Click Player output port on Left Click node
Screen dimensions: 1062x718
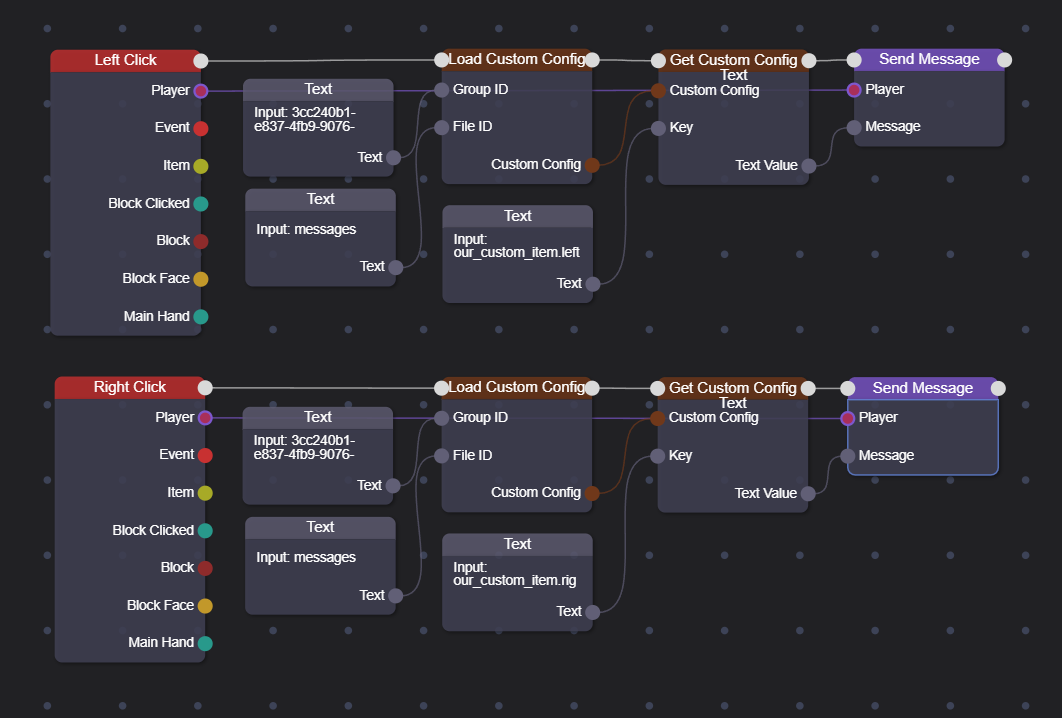200,91
